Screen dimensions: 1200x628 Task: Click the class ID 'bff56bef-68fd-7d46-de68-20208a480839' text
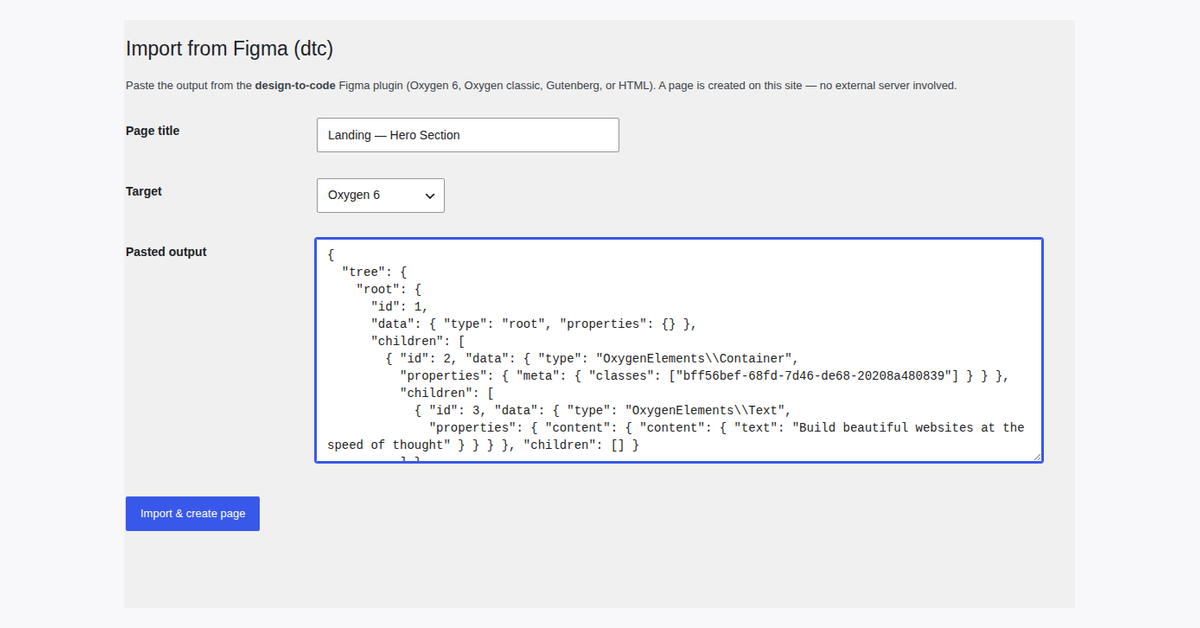(x=816, y=375)
